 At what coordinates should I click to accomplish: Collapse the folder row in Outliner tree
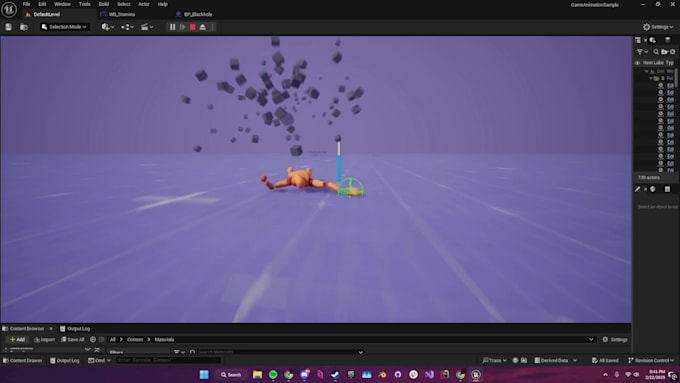click(651, 79)
